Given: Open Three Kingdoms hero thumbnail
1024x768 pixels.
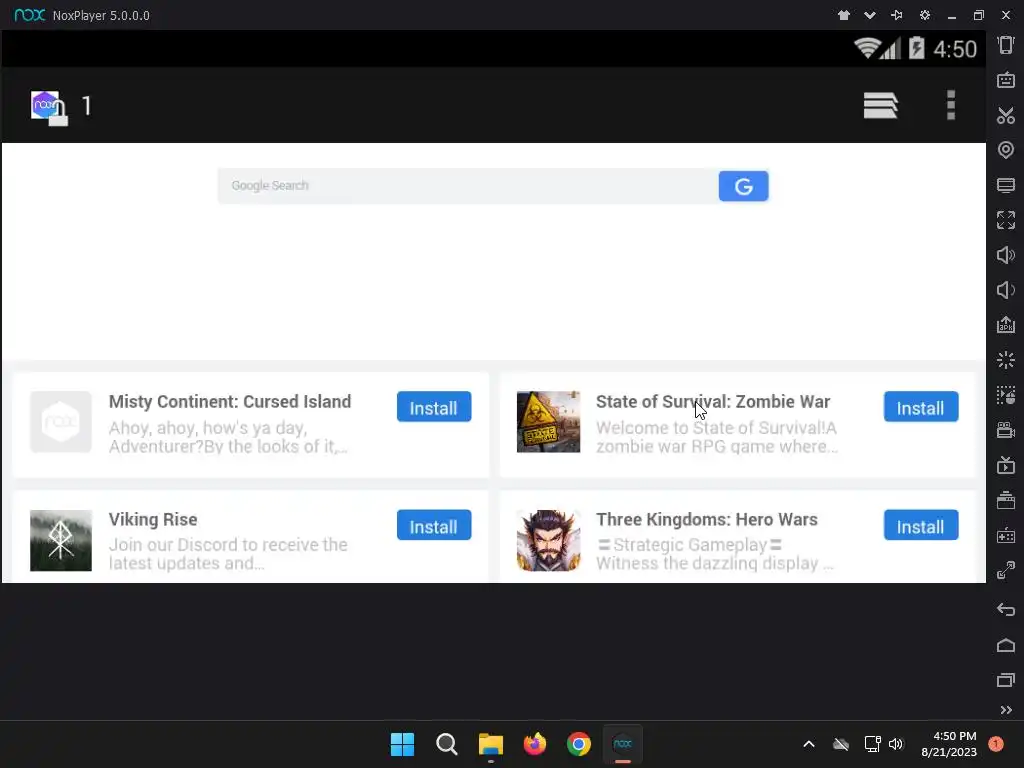Looking at the screenshot, I should 548,540.
